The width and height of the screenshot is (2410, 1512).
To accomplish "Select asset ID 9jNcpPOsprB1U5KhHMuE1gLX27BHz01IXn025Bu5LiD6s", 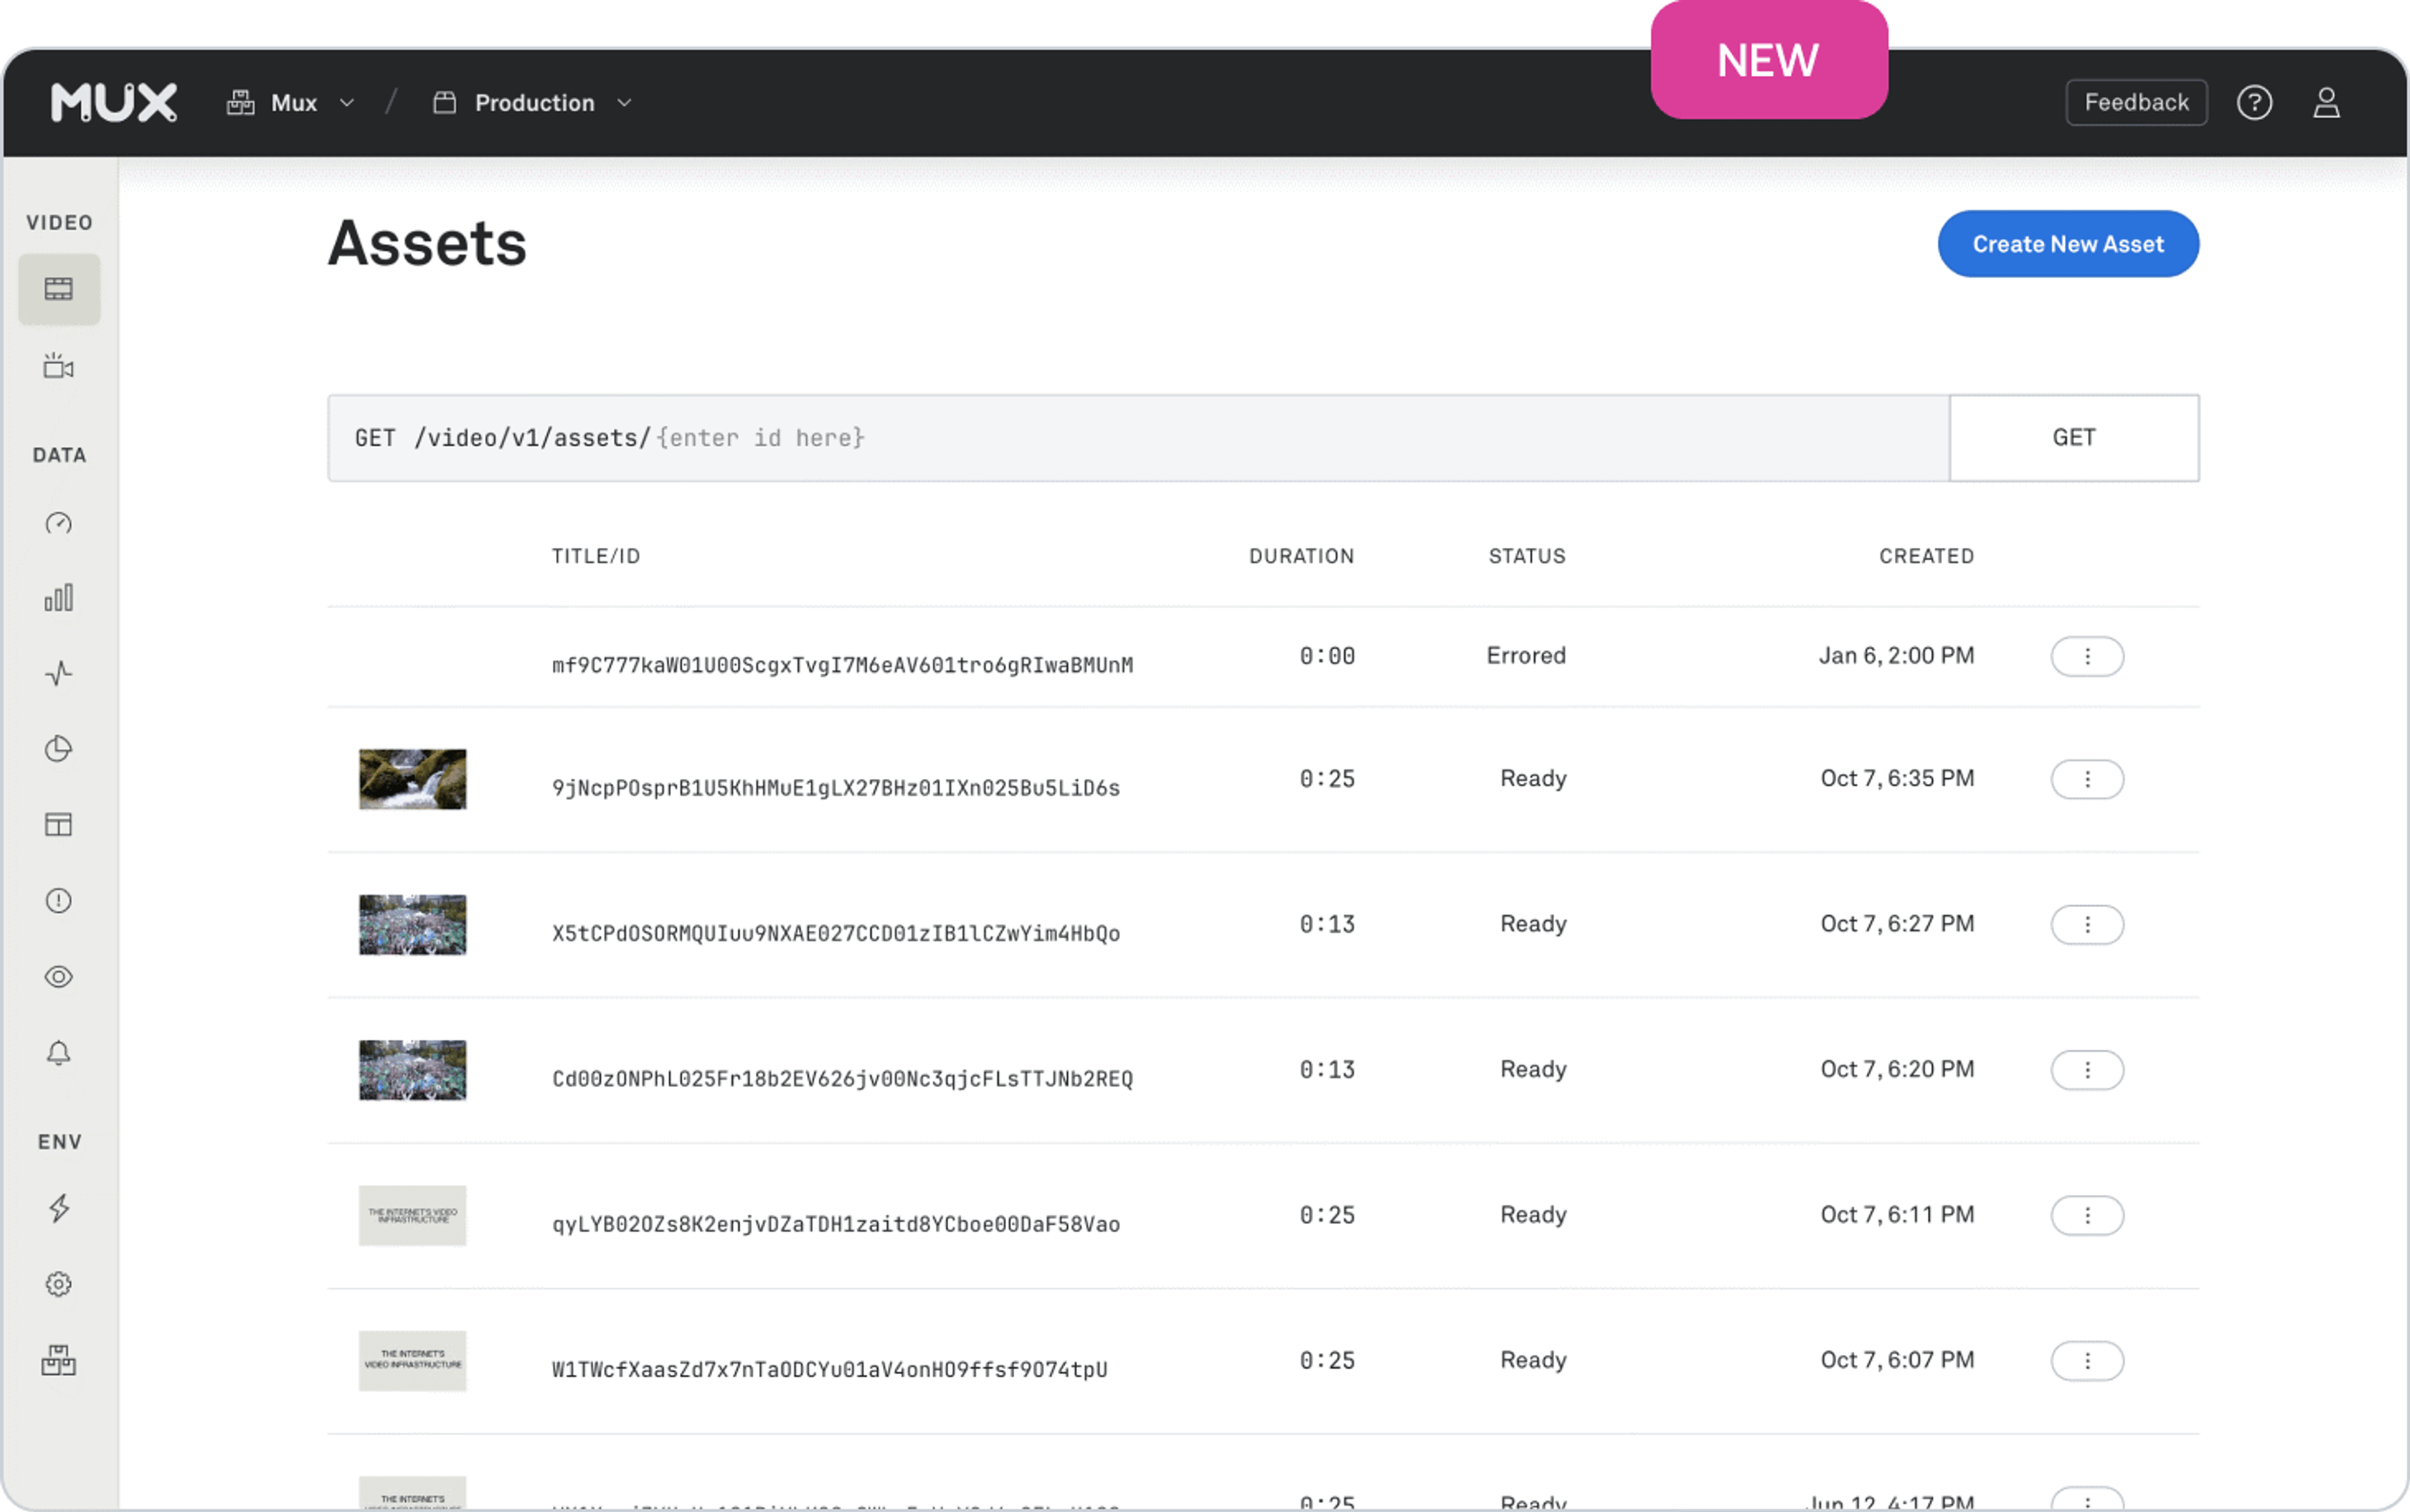I will [836, 788].
